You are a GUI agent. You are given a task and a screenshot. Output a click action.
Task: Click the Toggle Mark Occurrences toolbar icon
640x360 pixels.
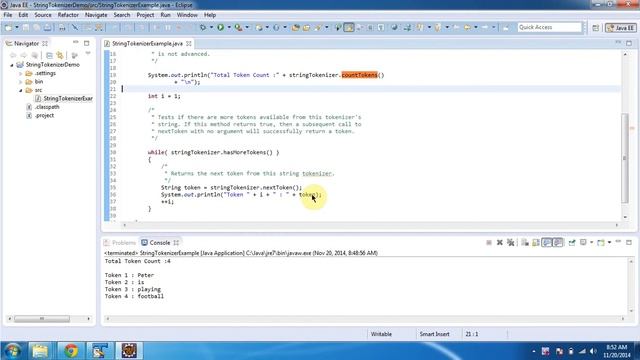coord(349,27)
